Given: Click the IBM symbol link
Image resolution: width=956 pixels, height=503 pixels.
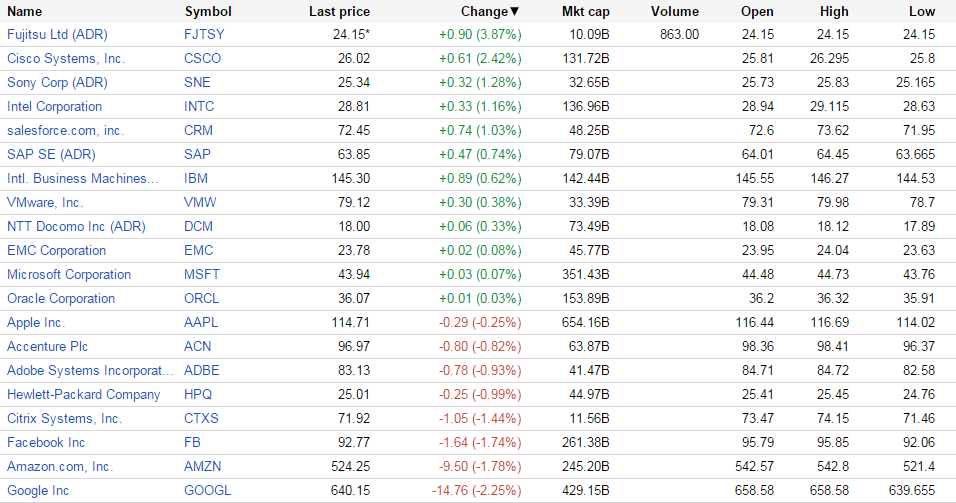Looking at the screenshot, I should coord(197,178).
